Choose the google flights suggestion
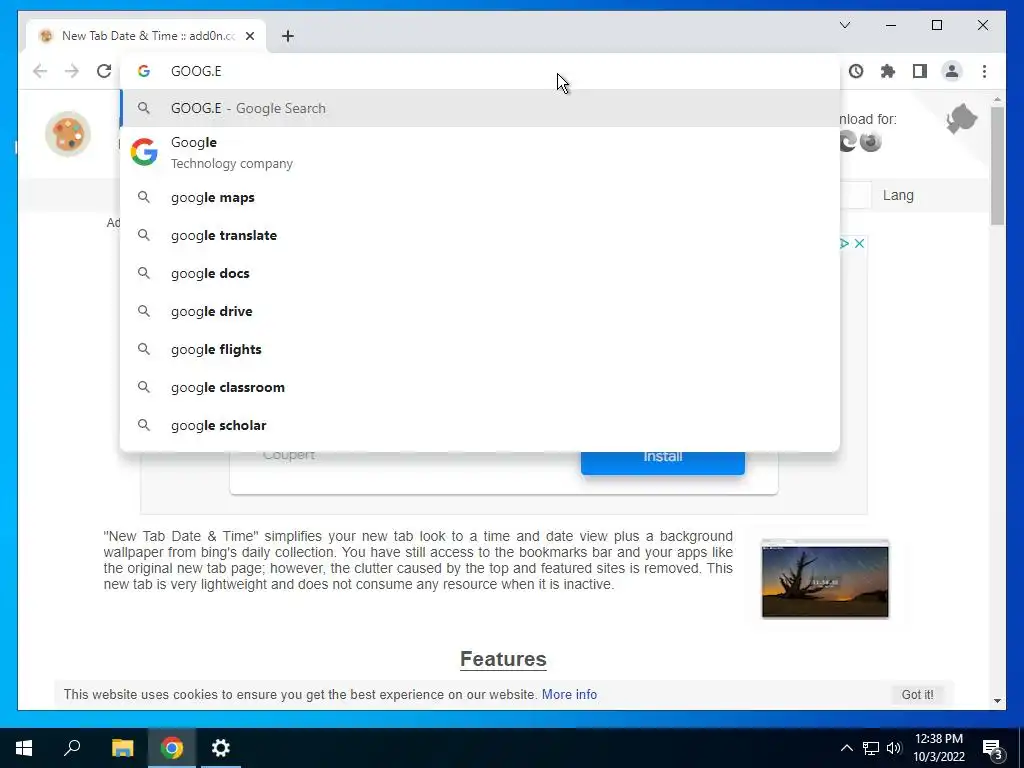Screen dimensions: 1024x768 tap(480, 349)
